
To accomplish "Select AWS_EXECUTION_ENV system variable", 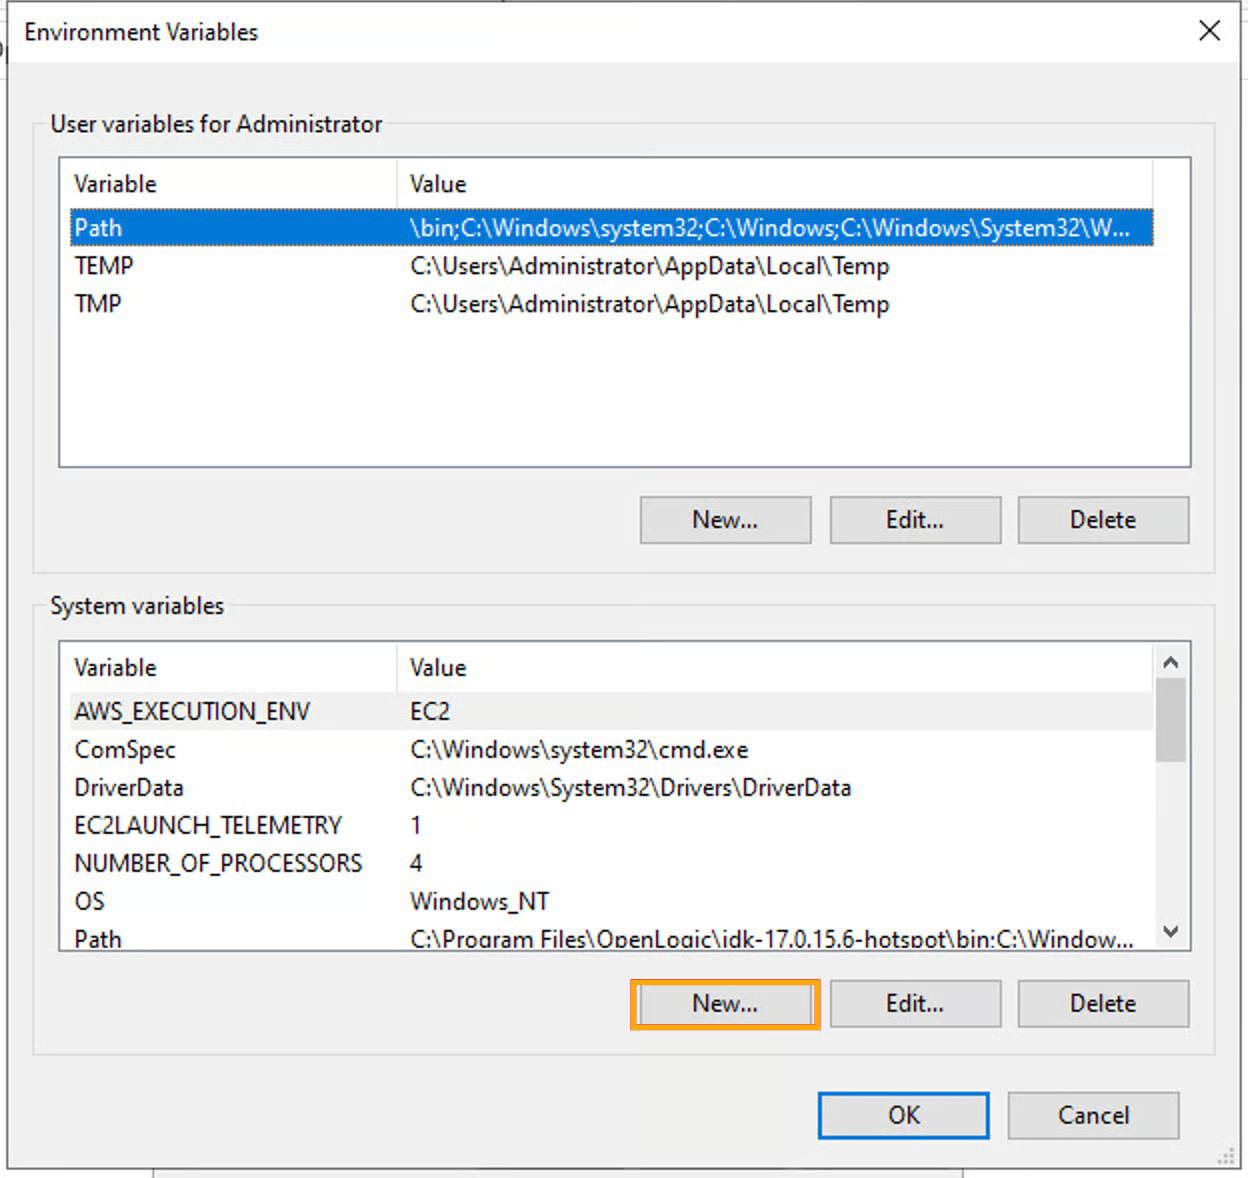I will pyautogui.click(x=192, y=712).
